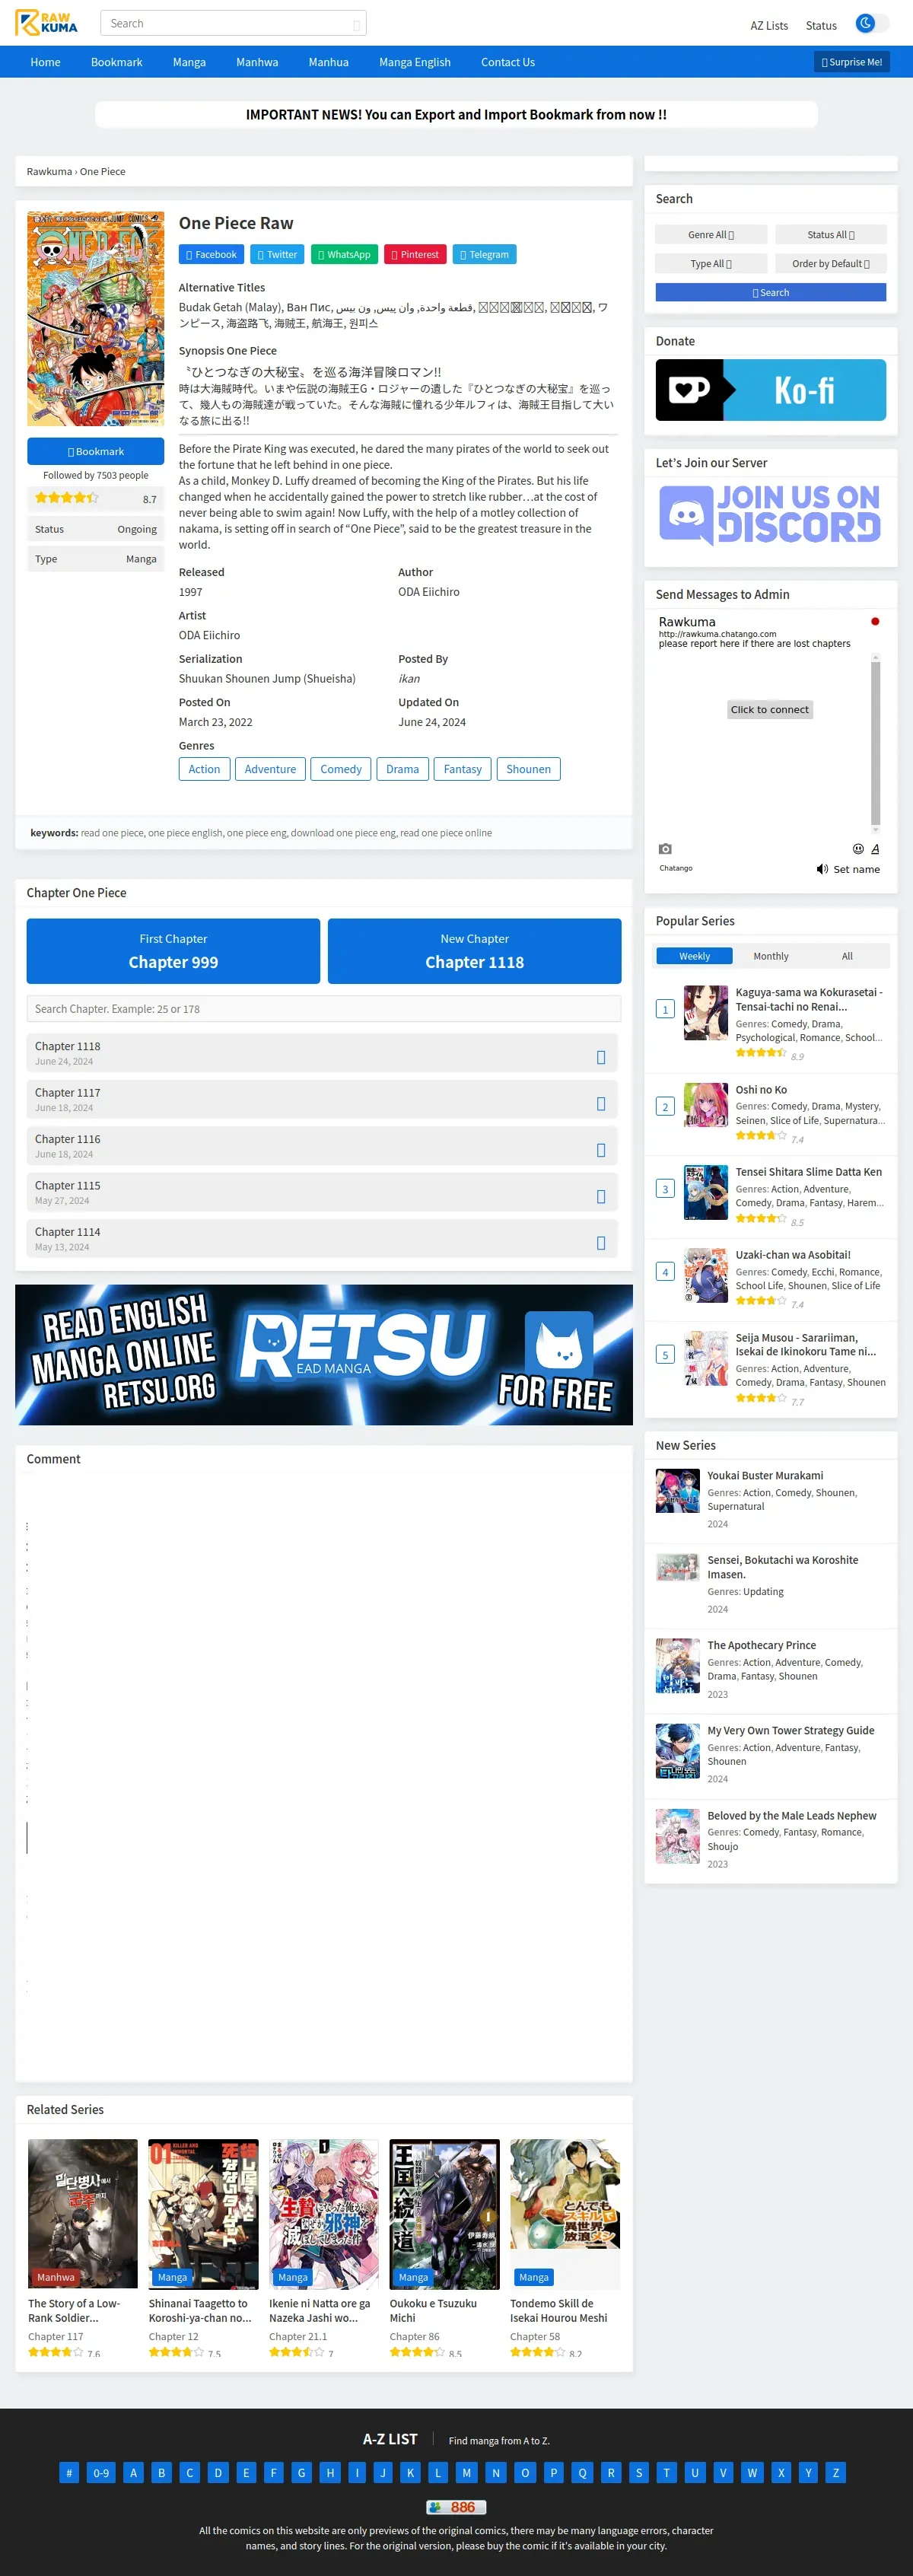Expand the Type All dropdown
913x2576 pixels.
click(x=711, y=264)
